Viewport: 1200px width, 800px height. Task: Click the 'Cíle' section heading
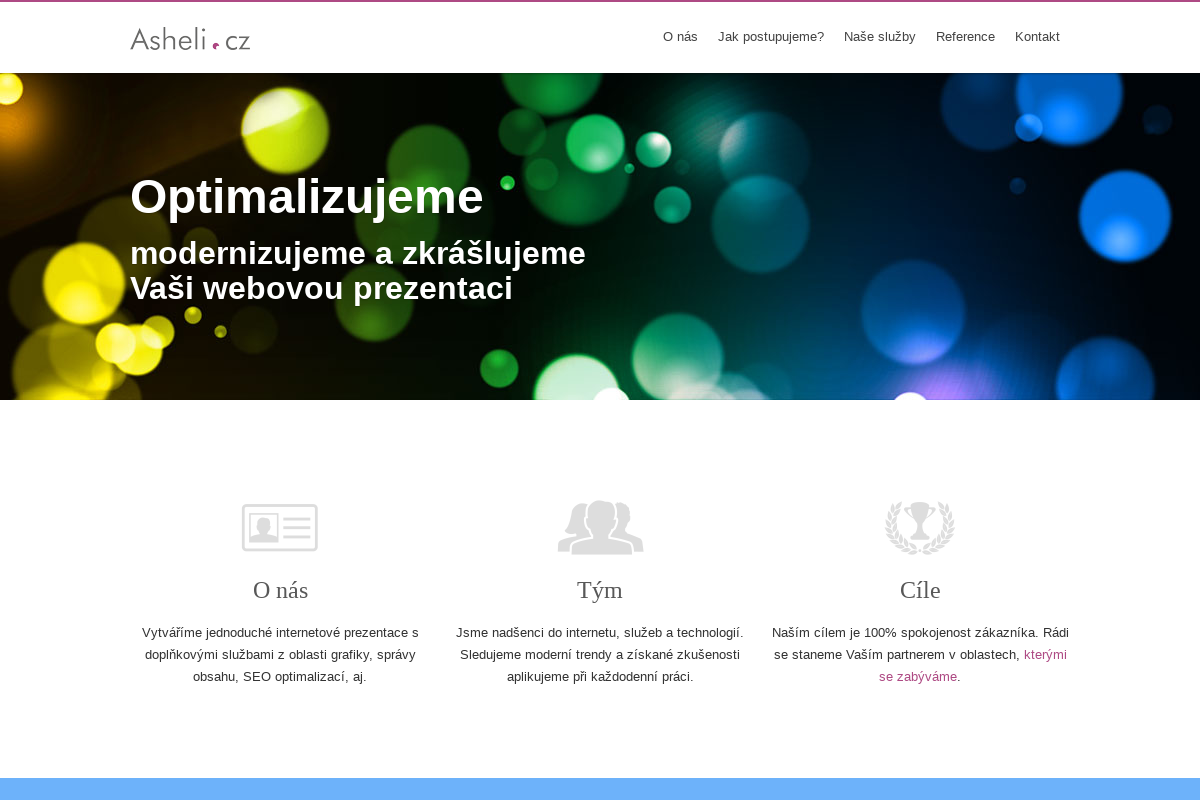(x=920, y=590)
